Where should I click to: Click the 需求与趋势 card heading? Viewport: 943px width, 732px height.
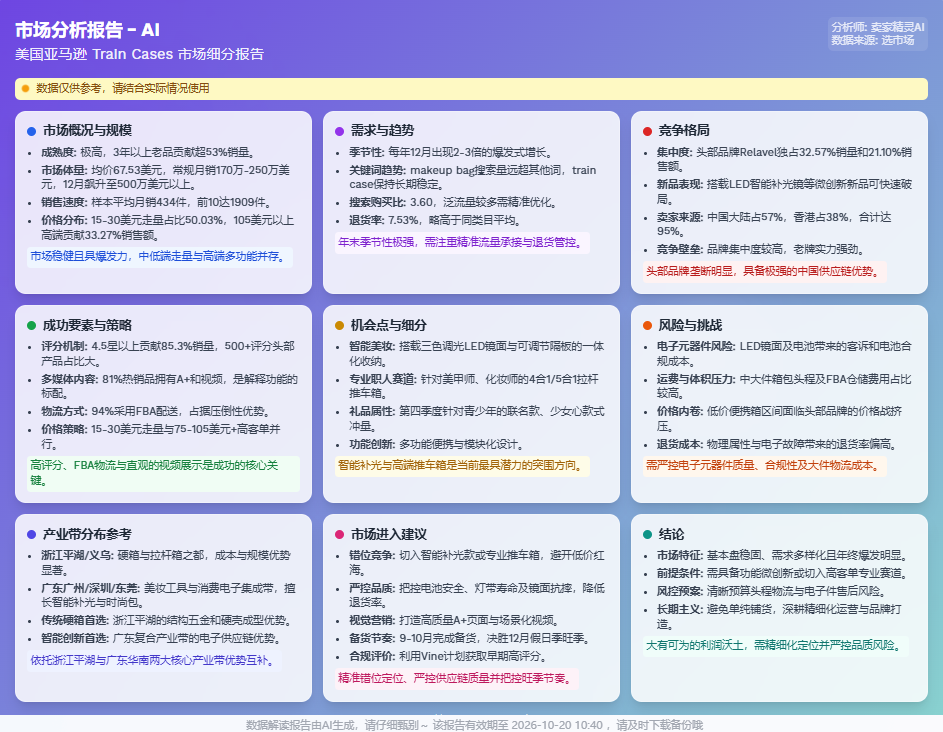tap(382, 131)
